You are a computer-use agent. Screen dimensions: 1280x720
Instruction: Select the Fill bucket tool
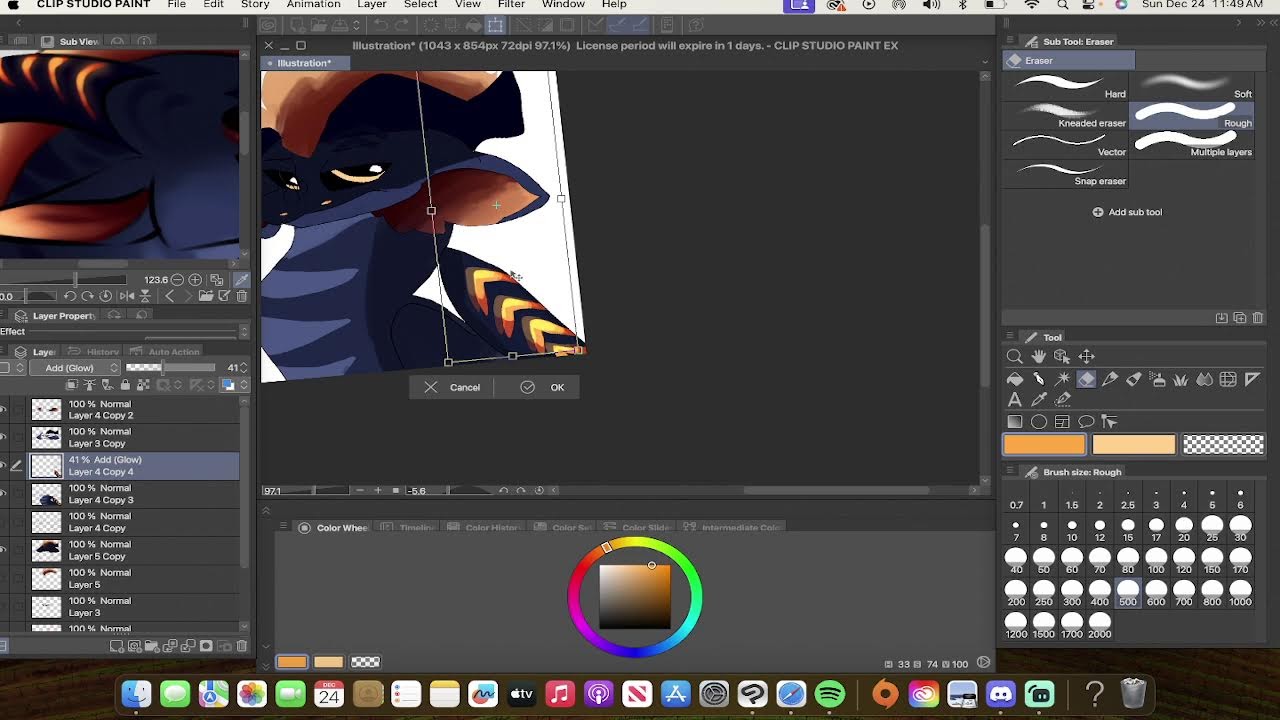(1014, 379)
